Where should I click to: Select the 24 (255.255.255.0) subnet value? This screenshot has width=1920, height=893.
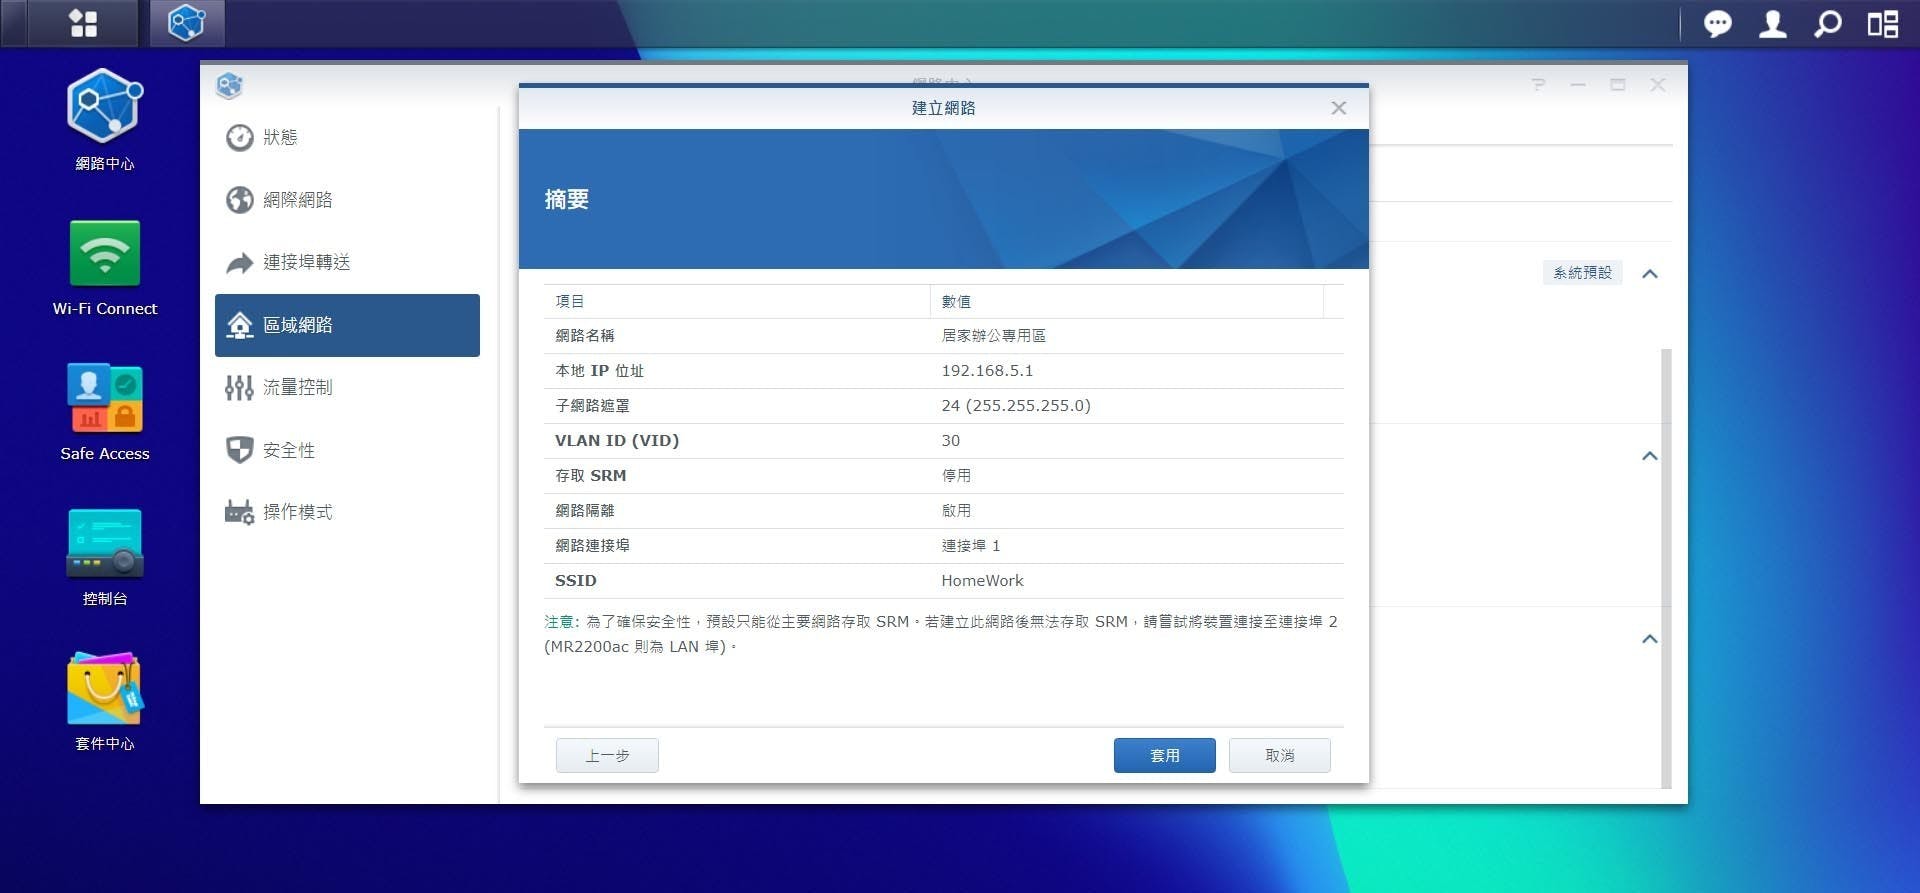pyautogui.click(x=1016, y=406)
